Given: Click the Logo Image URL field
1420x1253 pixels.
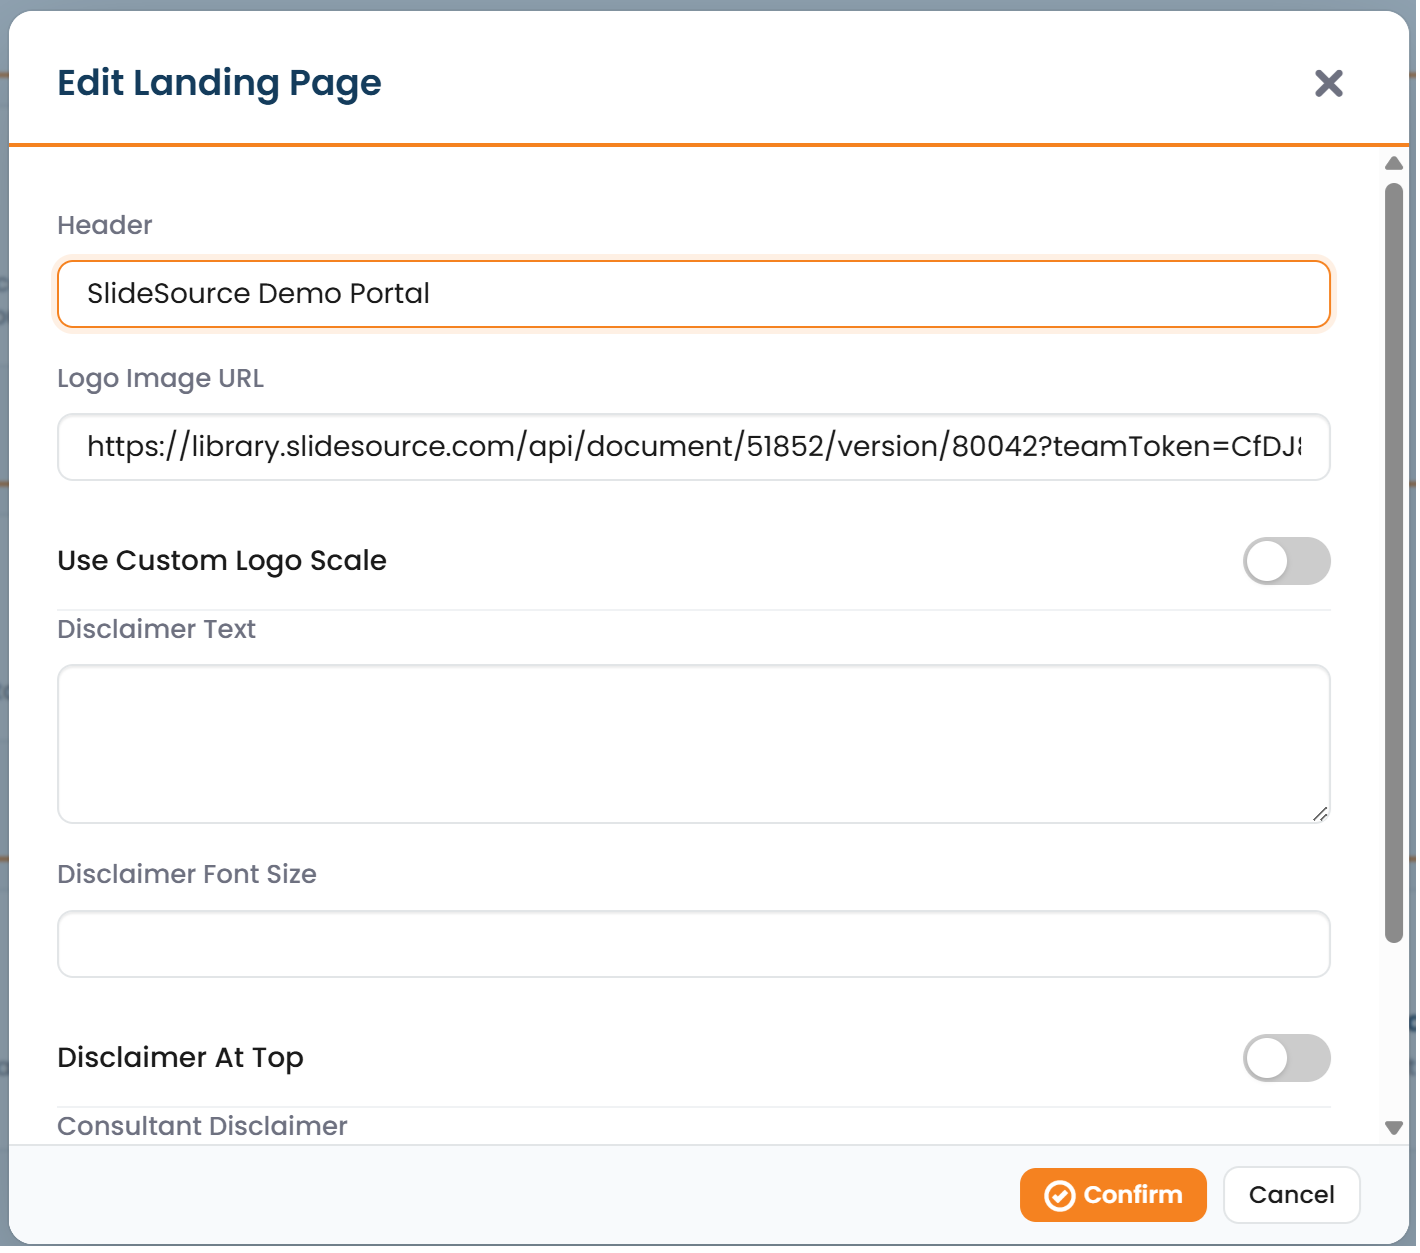Looking at the screenshot, I should [694, 447].
